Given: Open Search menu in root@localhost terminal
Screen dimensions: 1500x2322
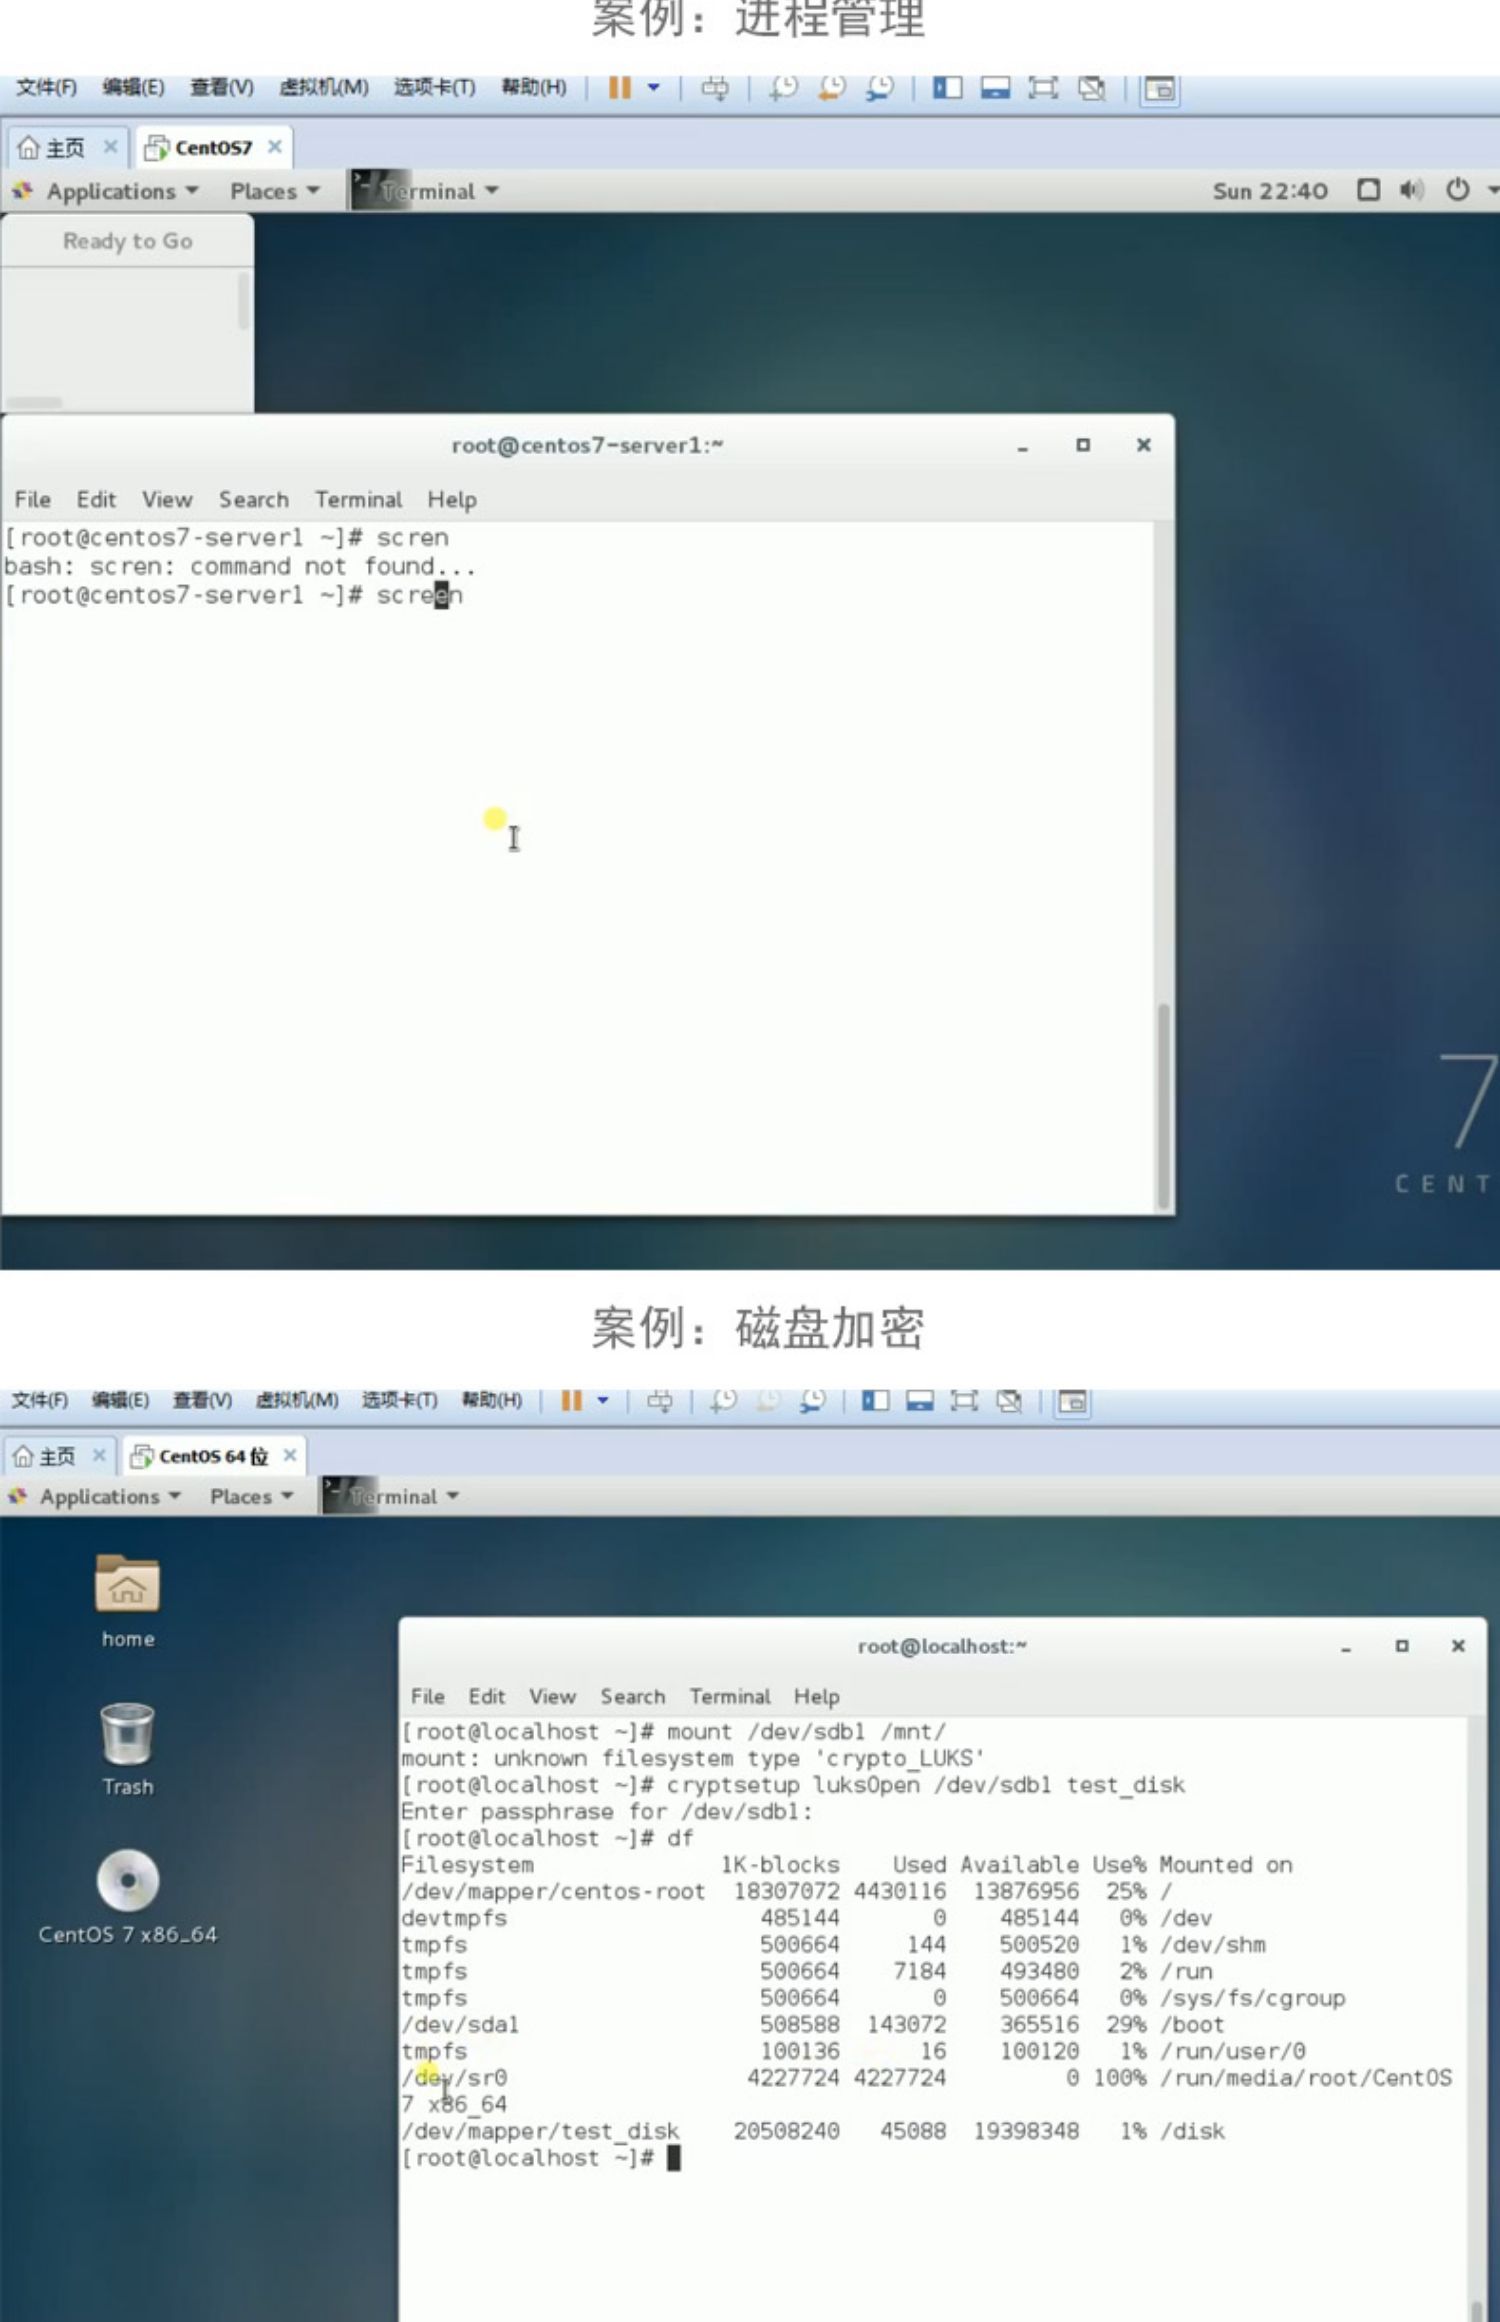Looking at the screenshot, I should tap(632, 1697).
